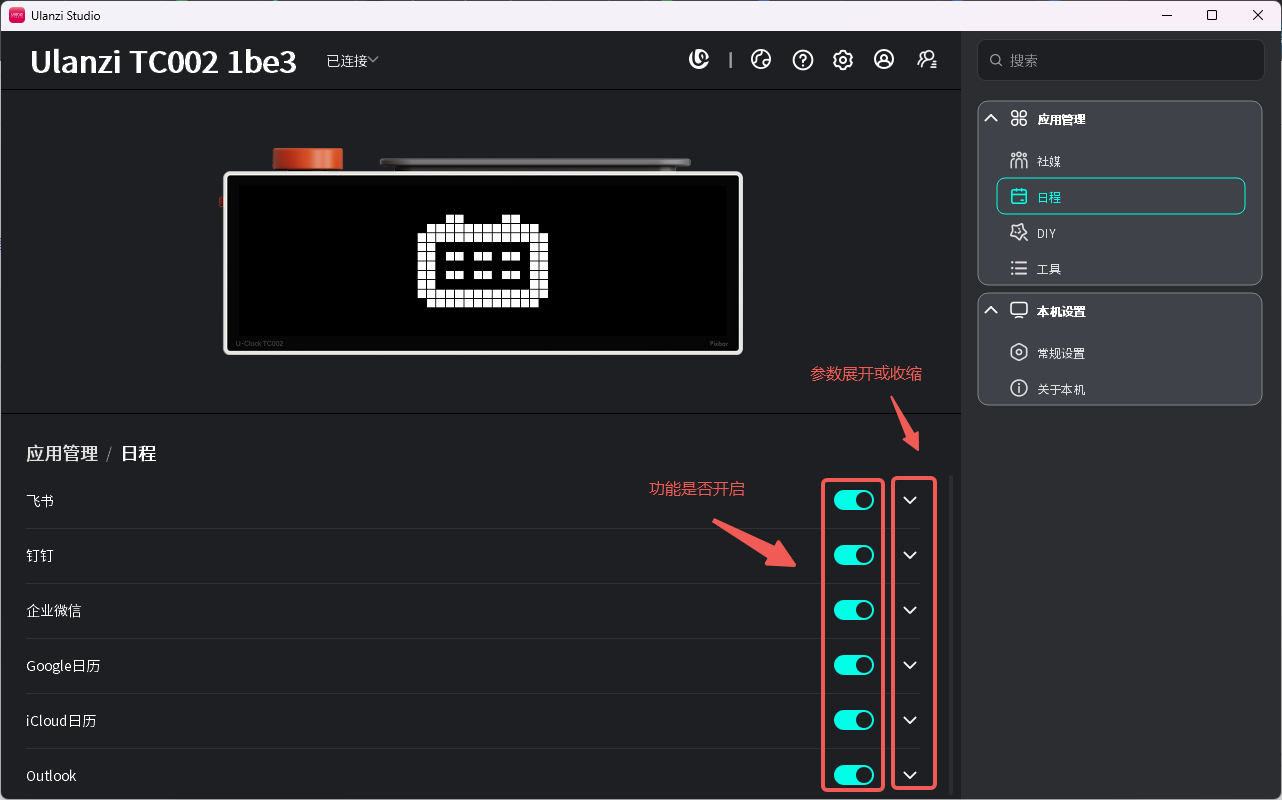Click the 日程 calendar icon in sidebar
The height and width of the screenshot is (800, 1282).
click(1019, 197)
